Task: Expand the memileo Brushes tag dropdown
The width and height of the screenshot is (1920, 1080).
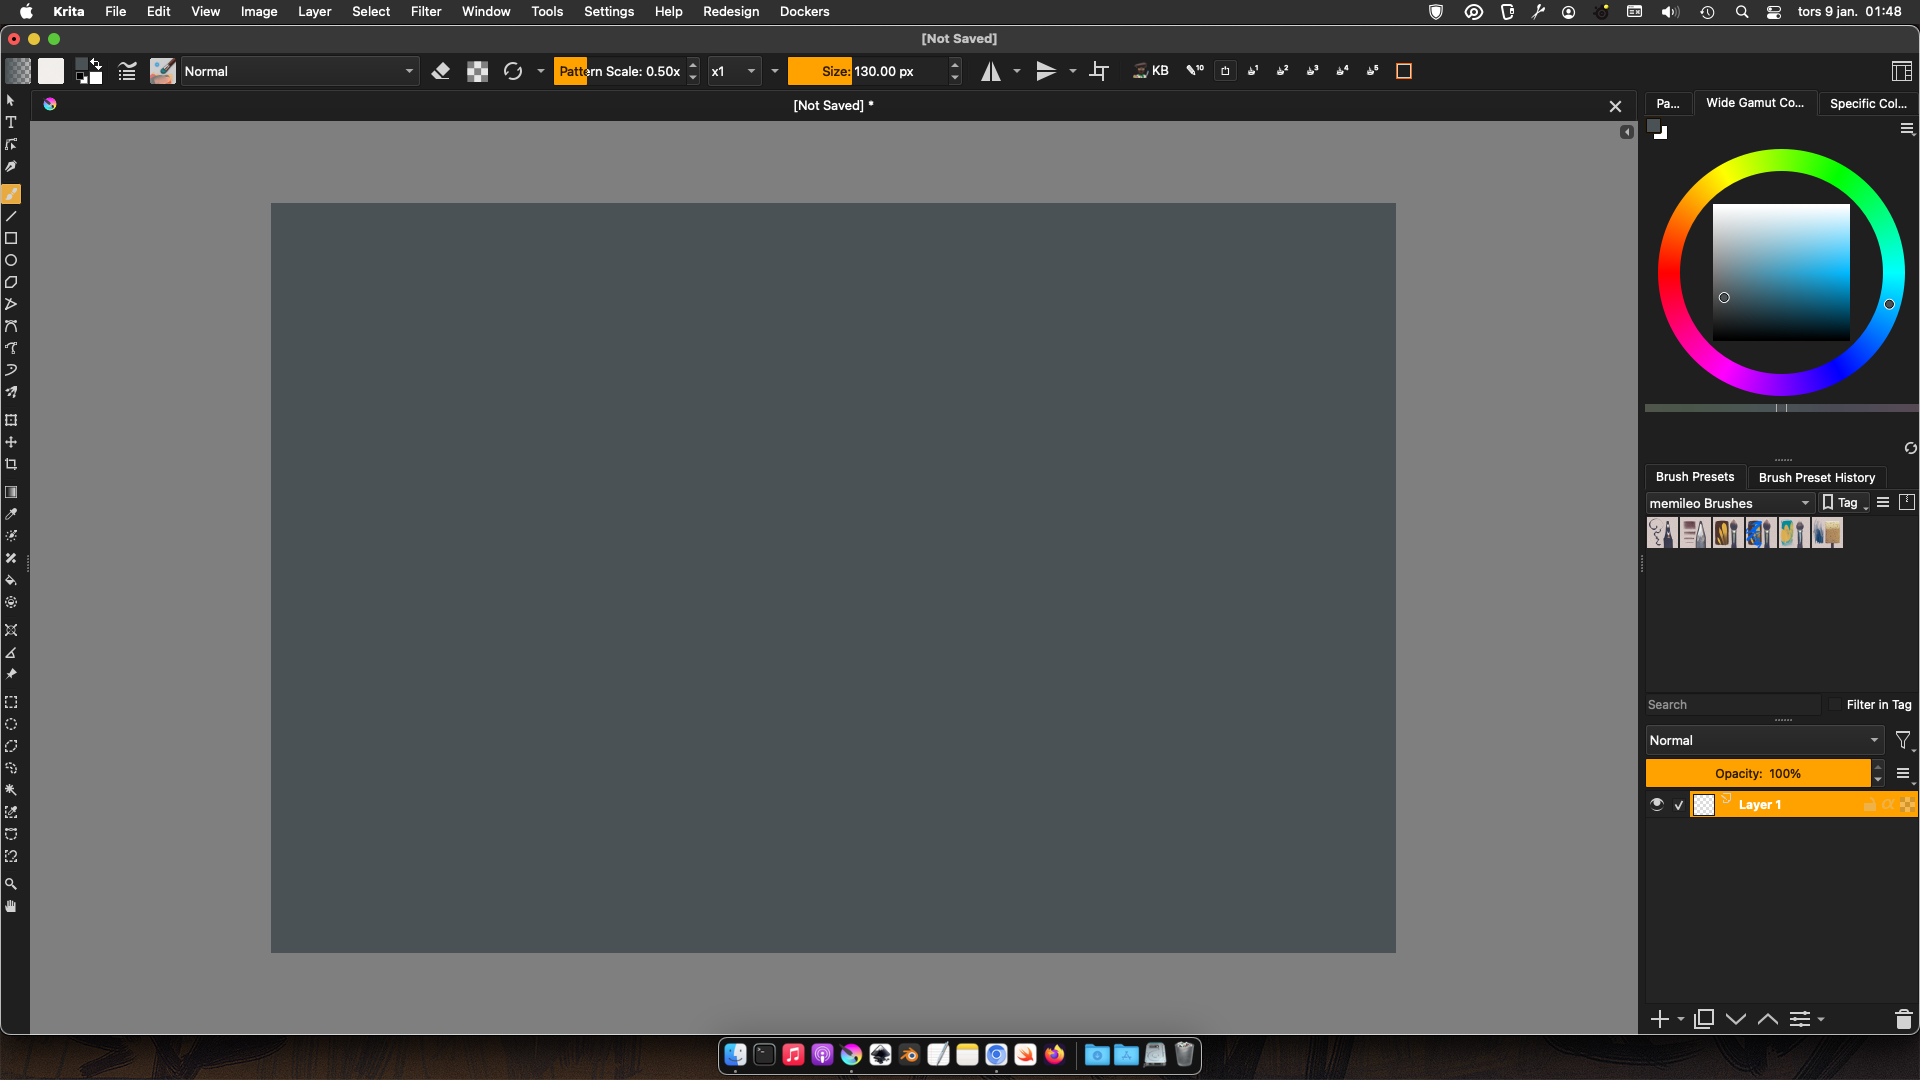Action: pyautogui.click(x=1730, y=503)
